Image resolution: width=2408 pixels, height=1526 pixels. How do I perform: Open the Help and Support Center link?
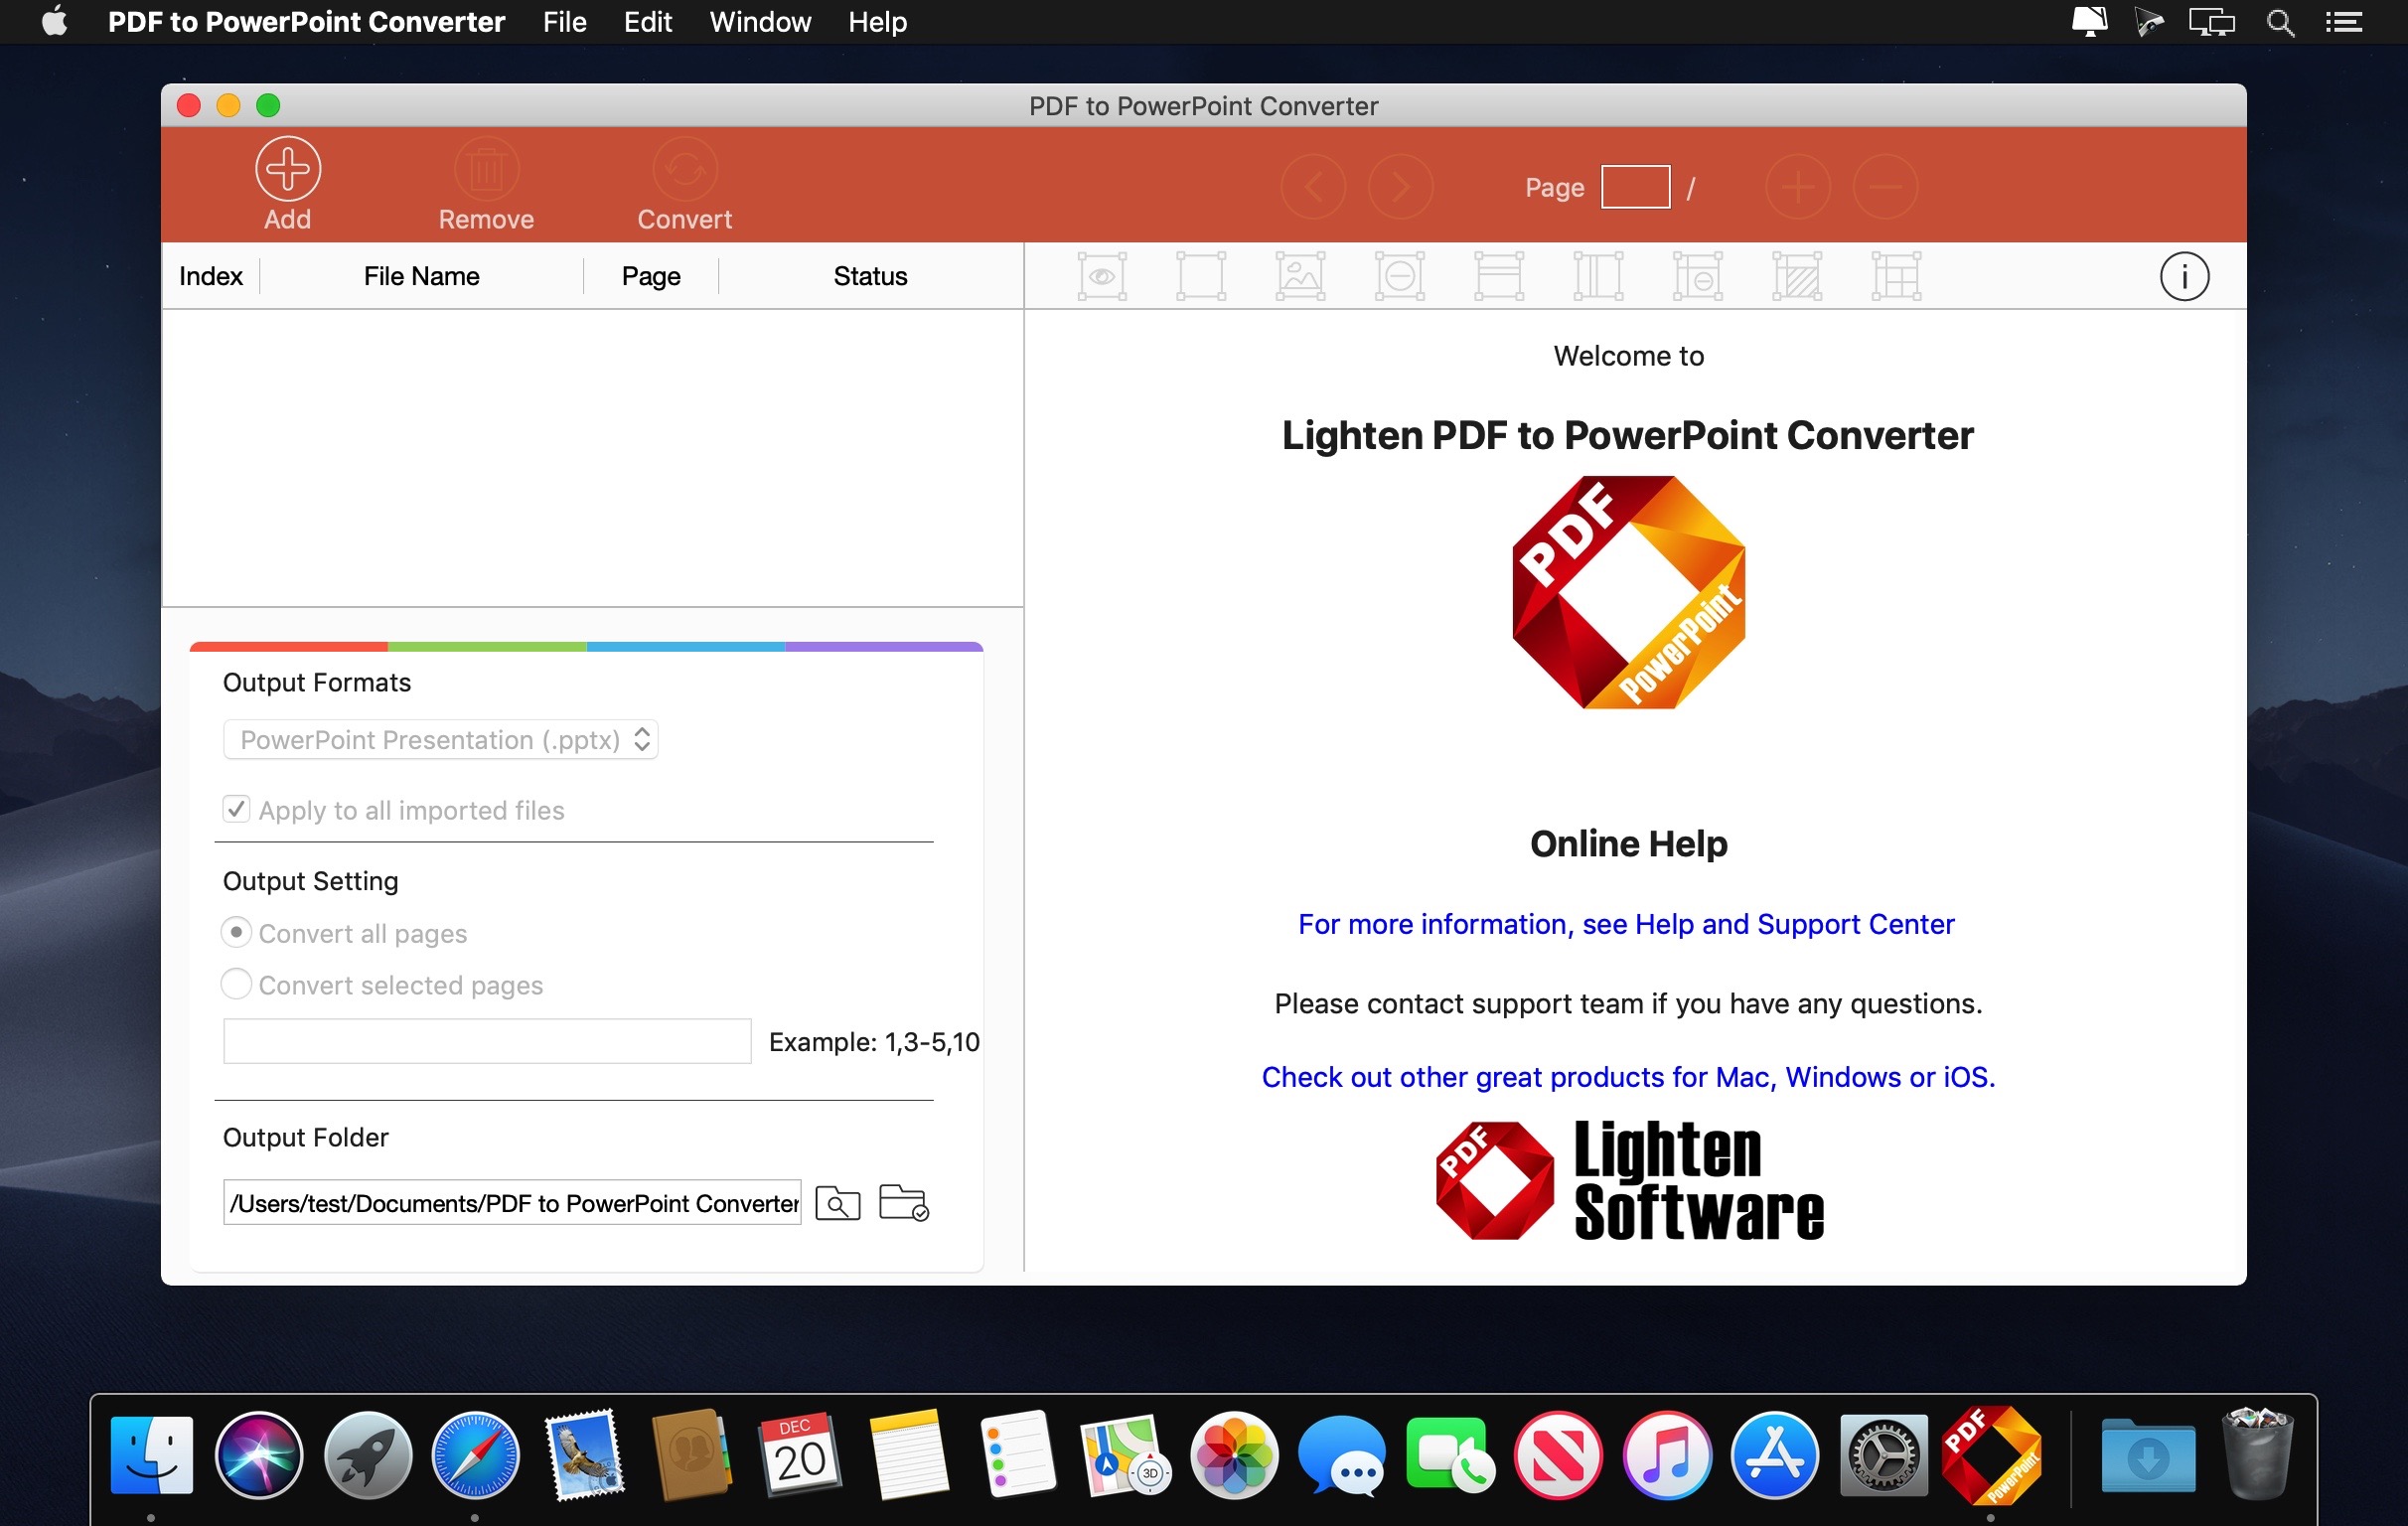pos(1626,924)
